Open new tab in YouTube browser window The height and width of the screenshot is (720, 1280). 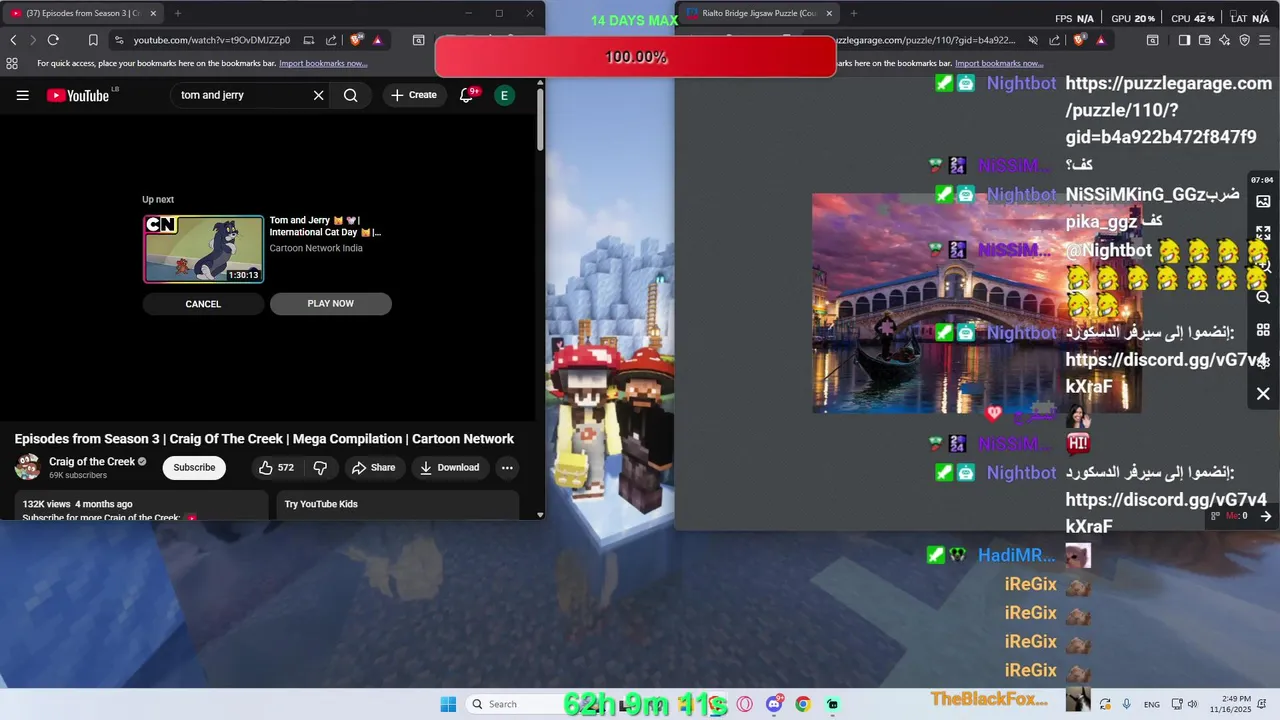(x=178, y=13)
